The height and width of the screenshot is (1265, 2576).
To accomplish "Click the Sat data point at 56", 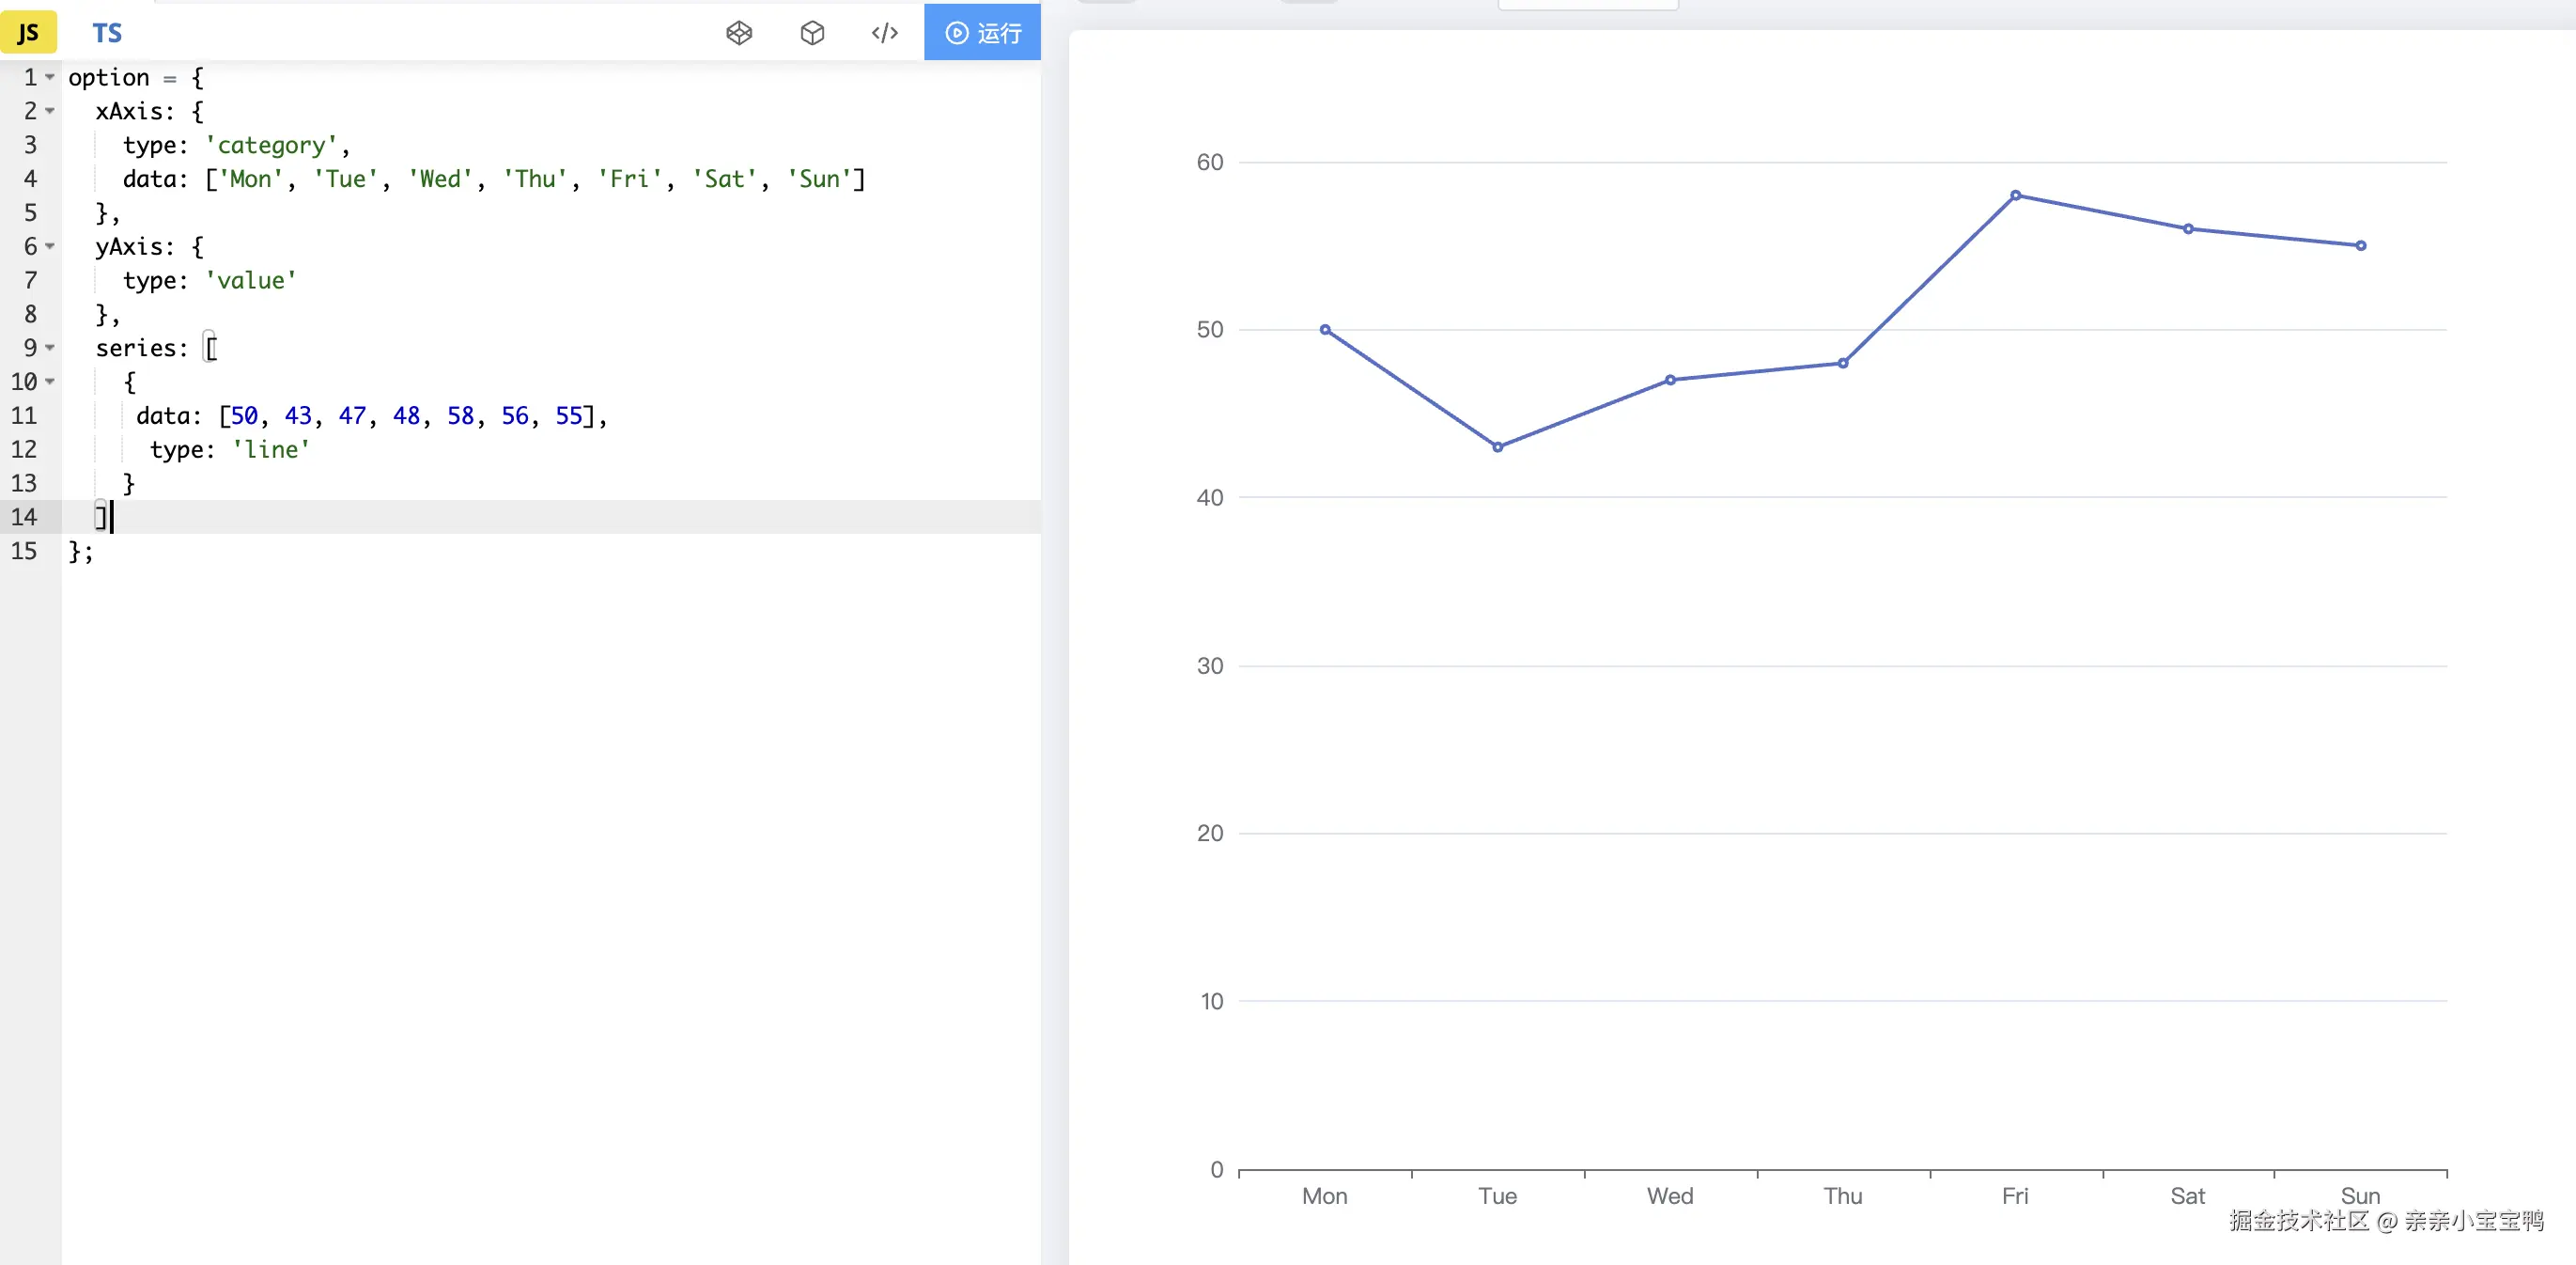I will pos(2188,229).
